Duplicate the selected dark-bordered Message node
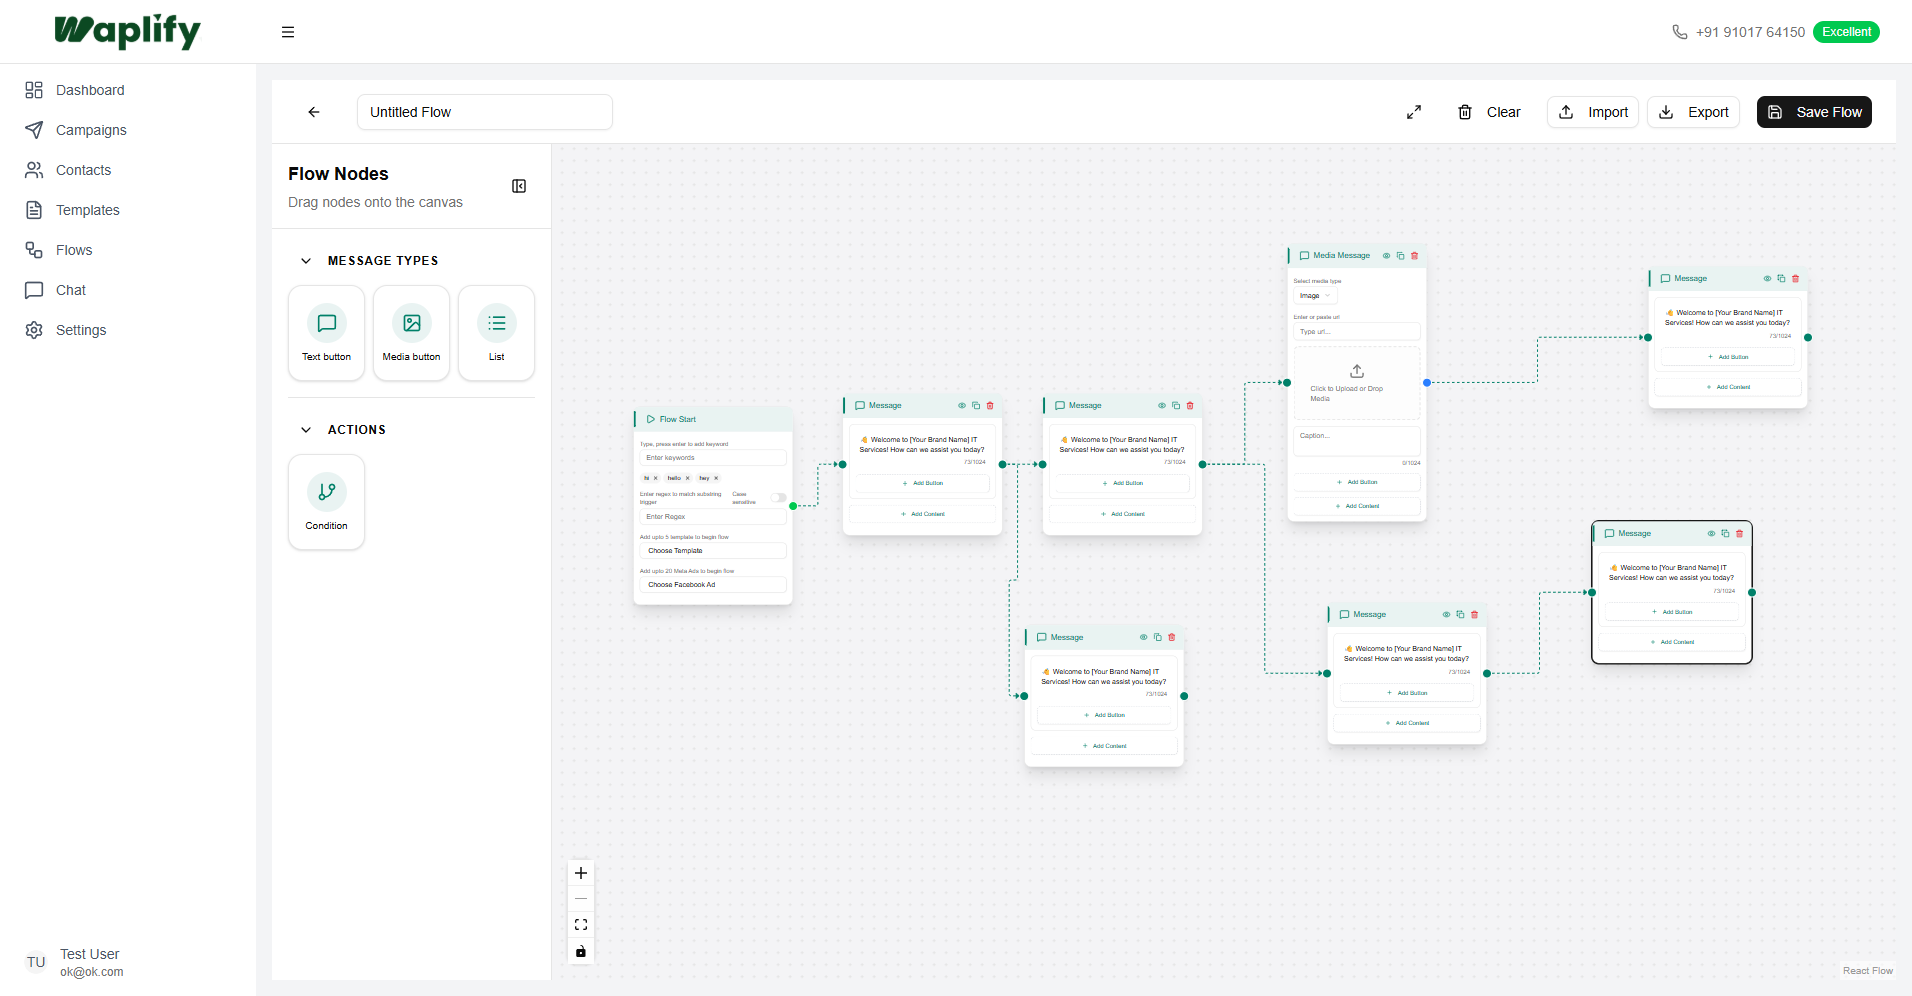 [x=1725, y=534]
